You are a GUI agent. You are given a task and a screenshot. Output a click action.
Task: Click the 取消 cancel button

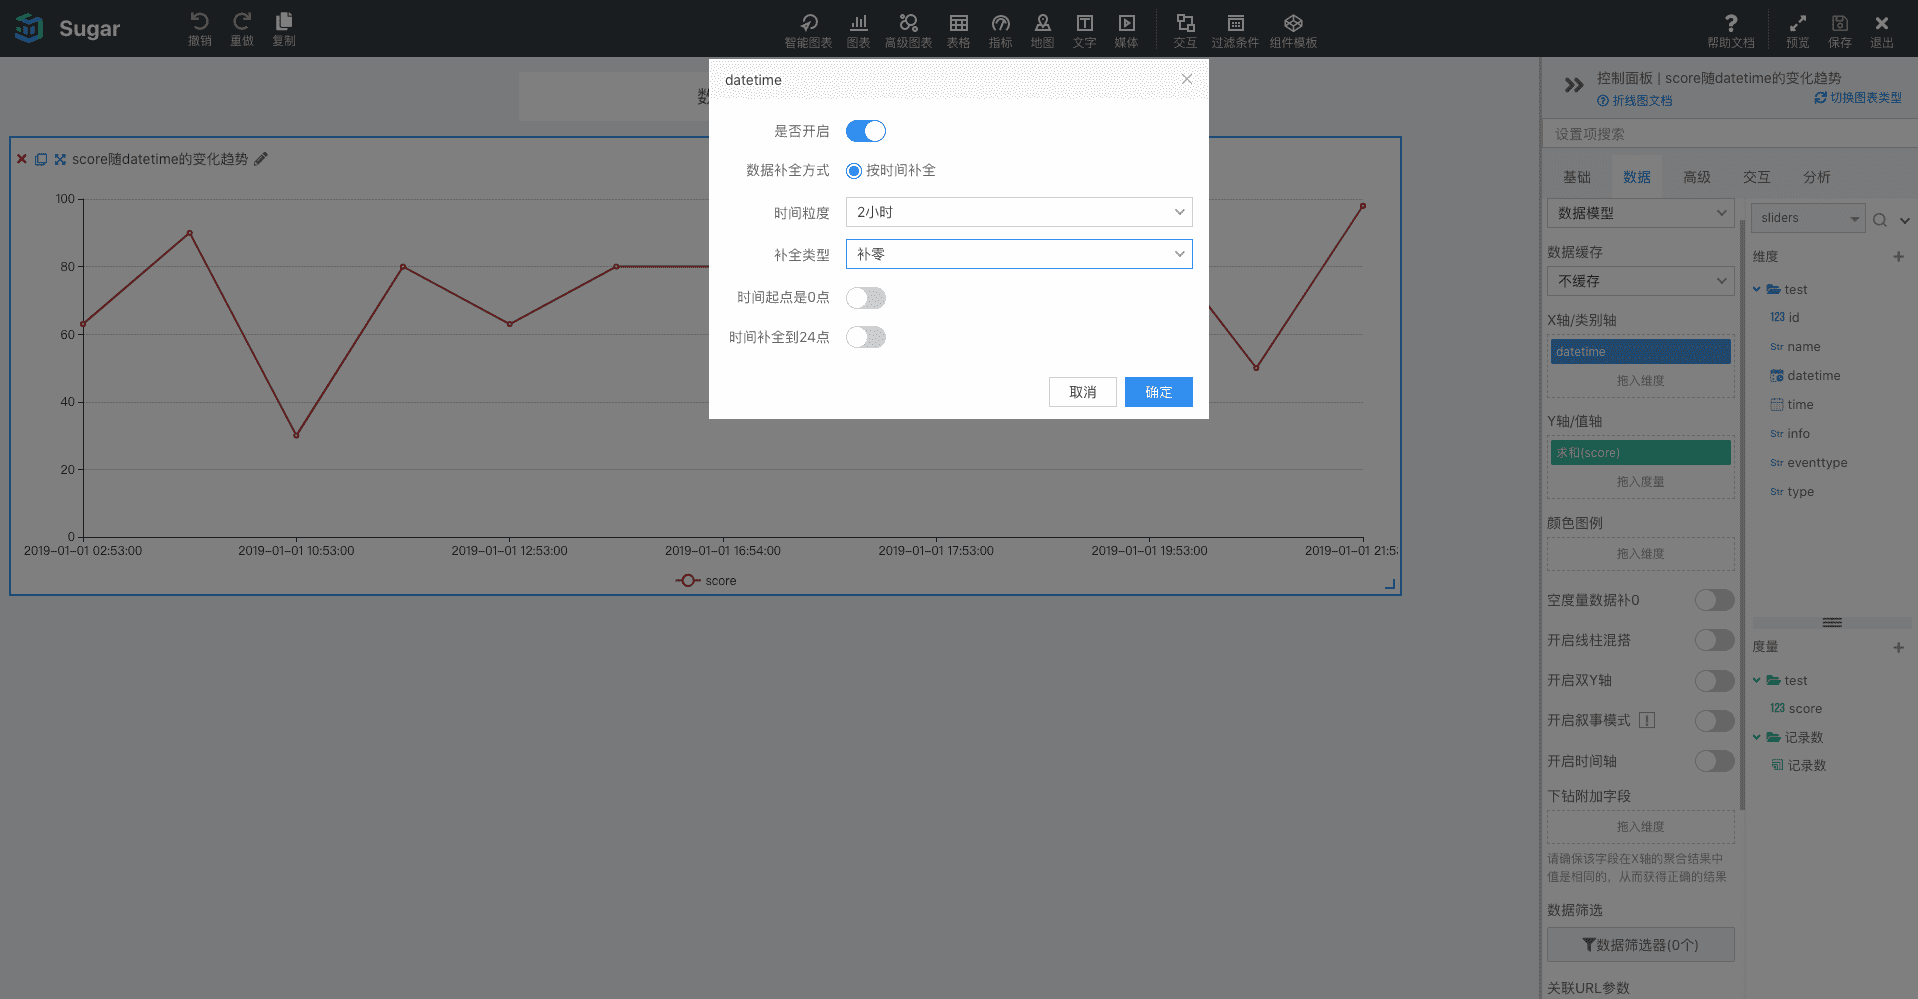(x=1082, y=392)
